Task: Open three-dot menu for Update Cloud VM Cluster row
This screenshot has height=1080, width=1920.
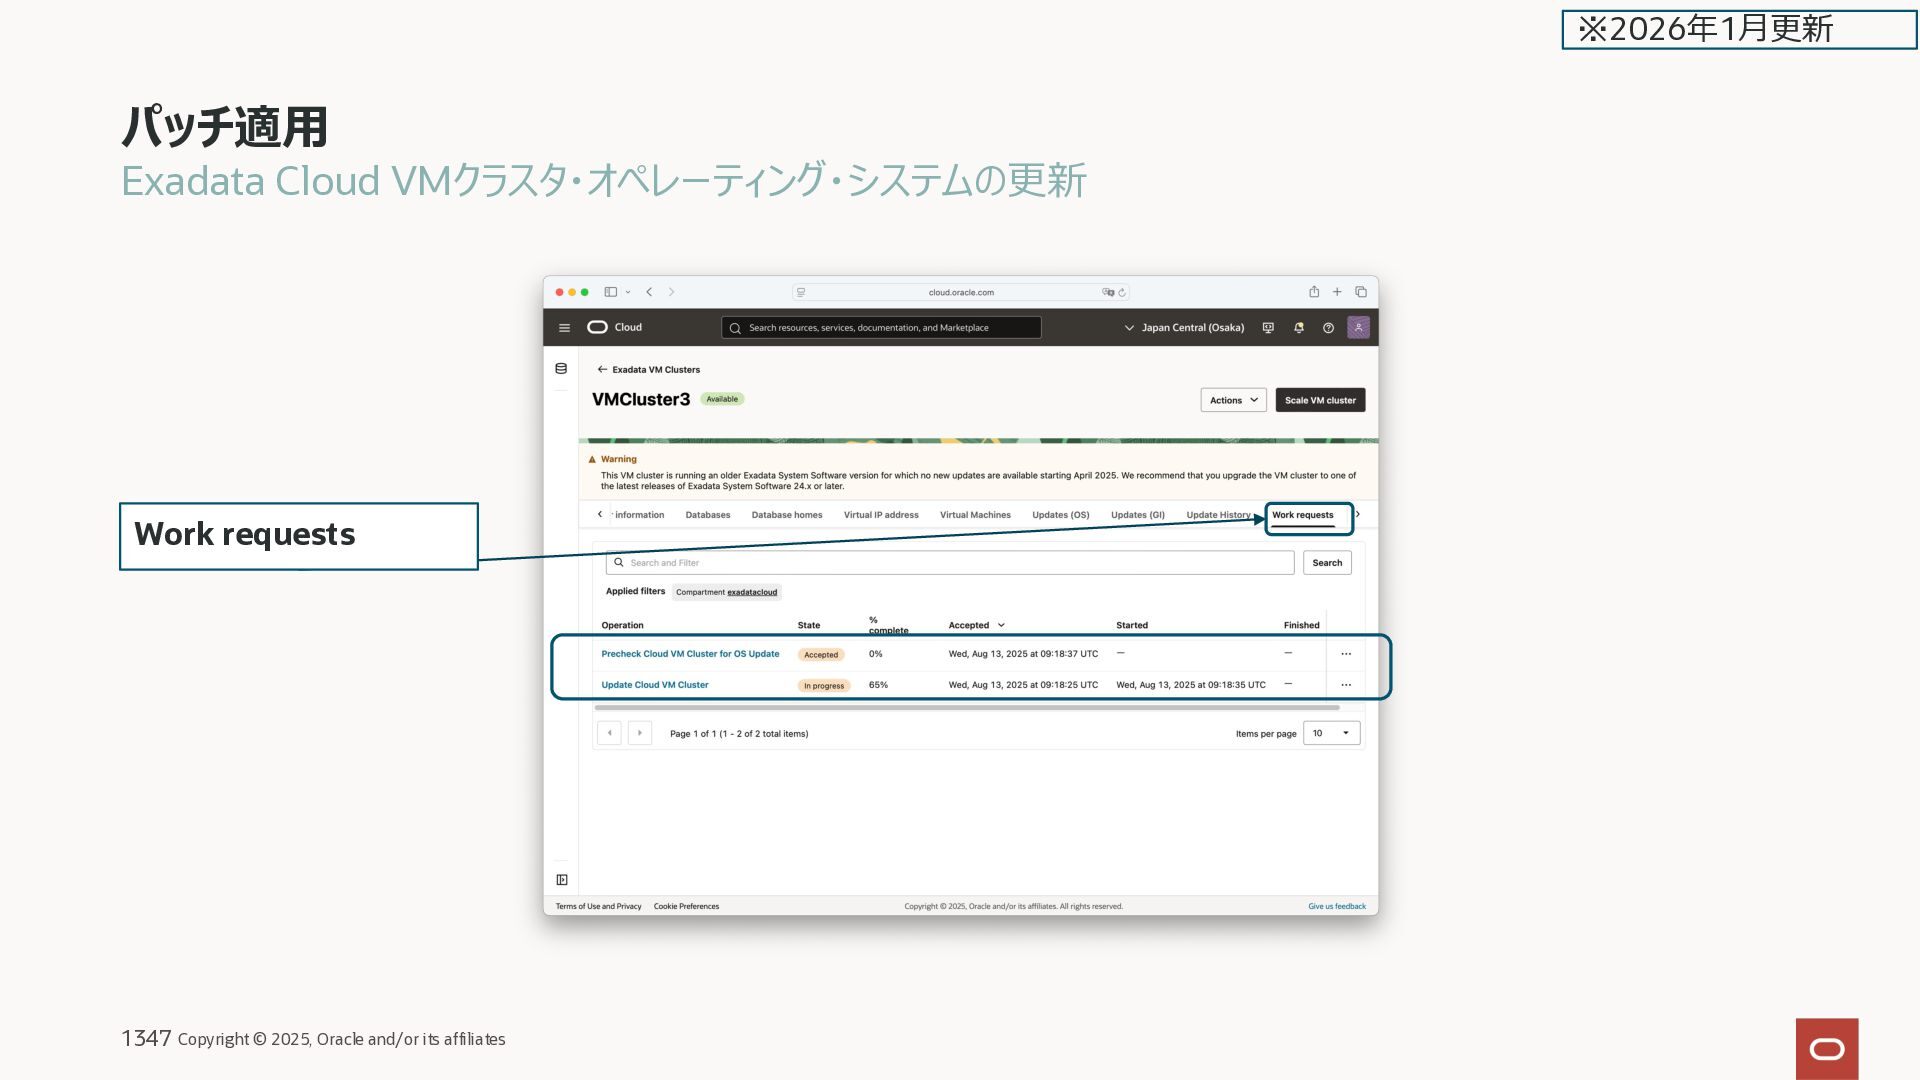Action: [1346, 685]
